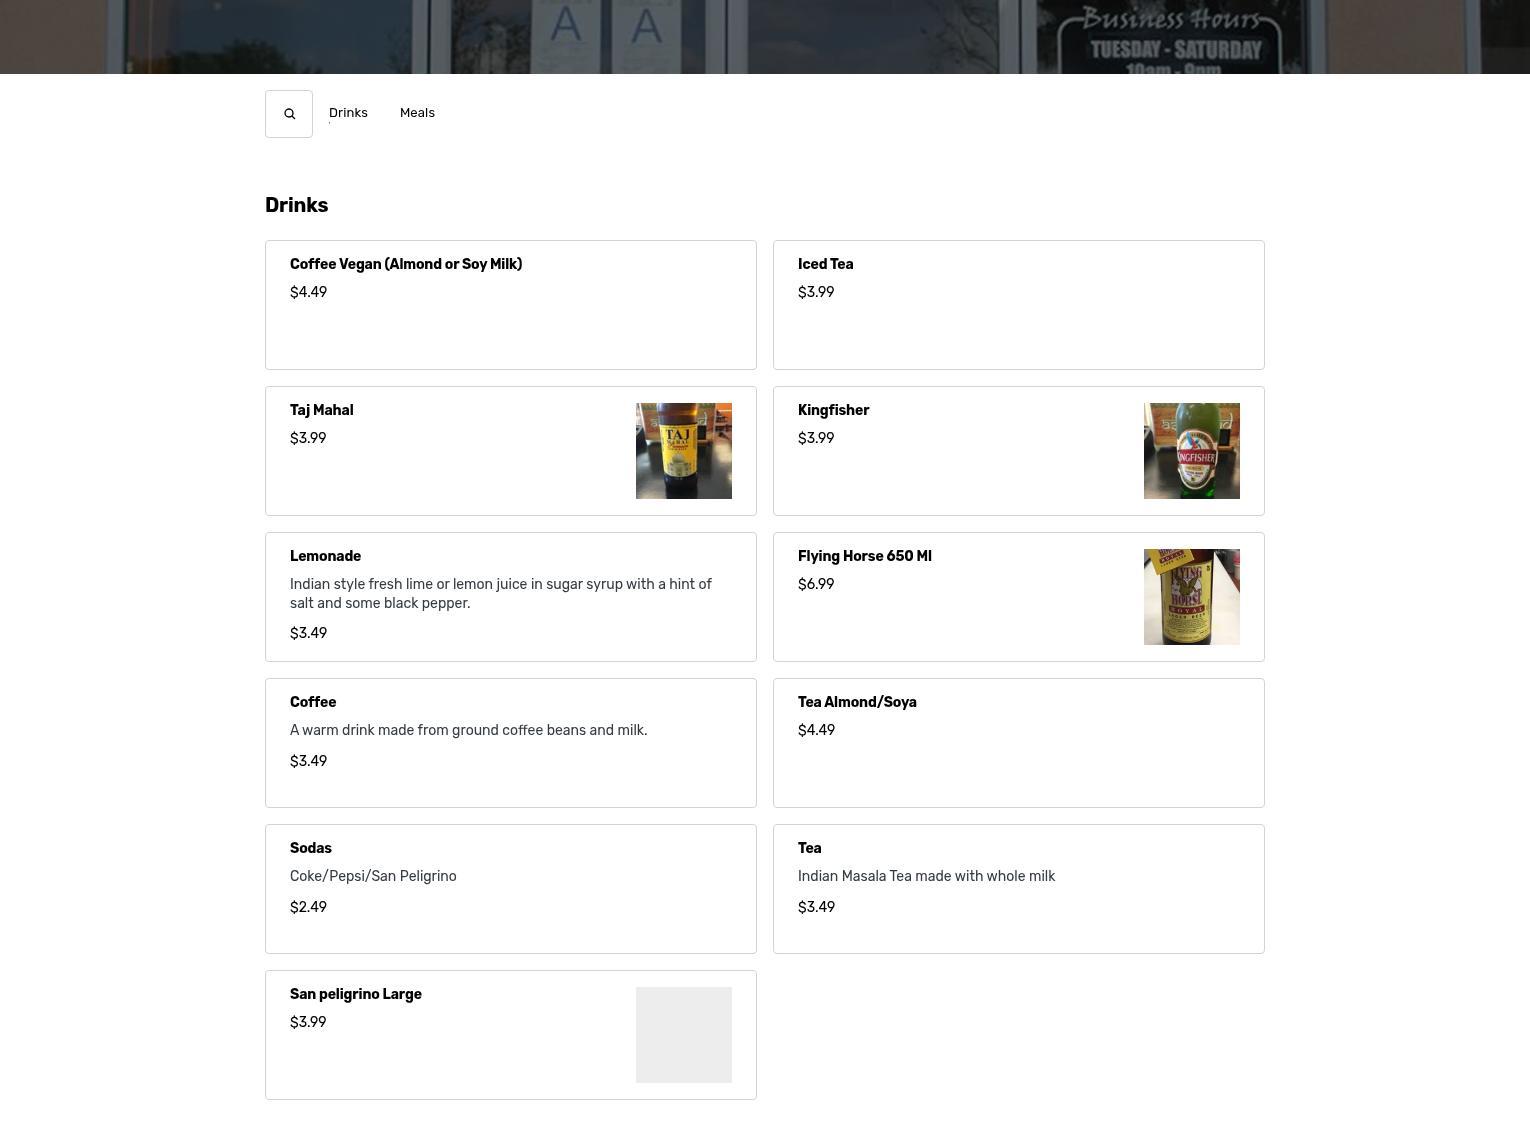Click the San peligrino Large title
Image resolution: width=1530 pixels, height=1122 pixels.
point(355,995)
